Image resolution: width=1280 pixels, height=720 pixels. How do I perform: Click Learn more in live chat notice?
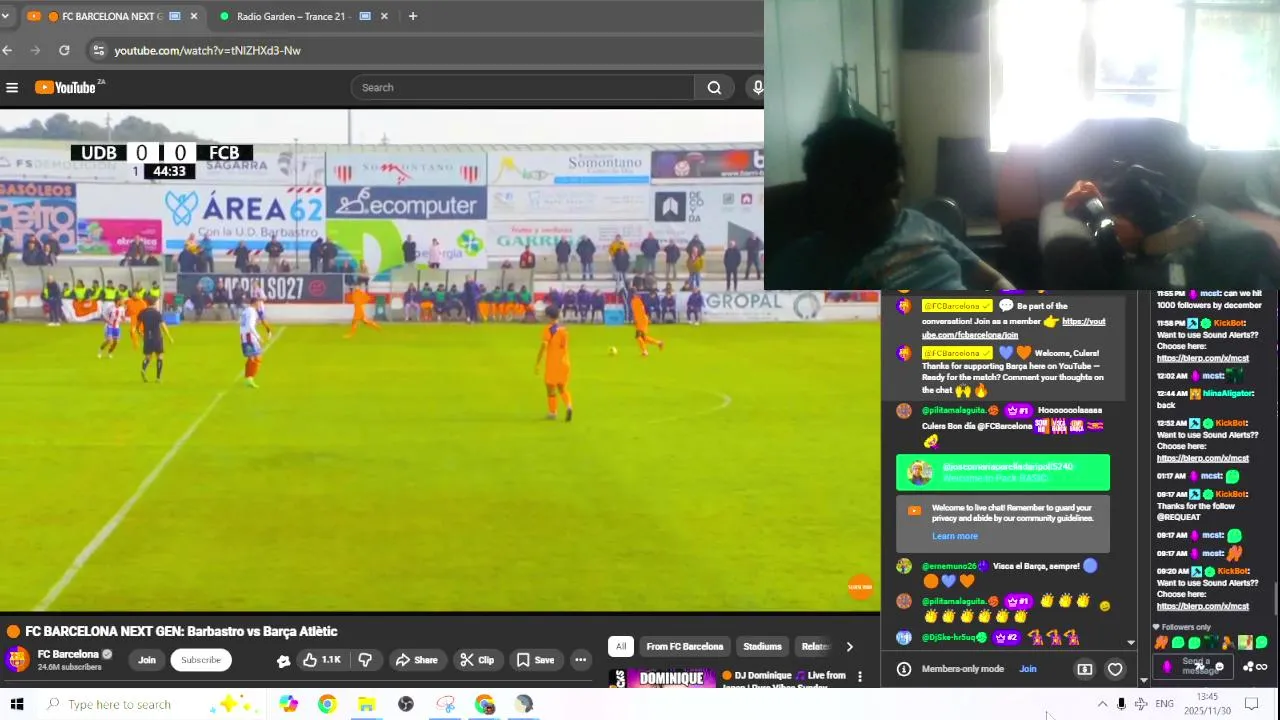pyautogui.click(x=954, y=536)
